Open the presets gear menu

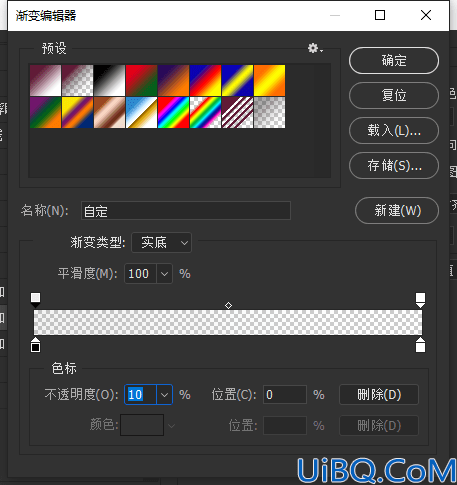coord(315,48)
